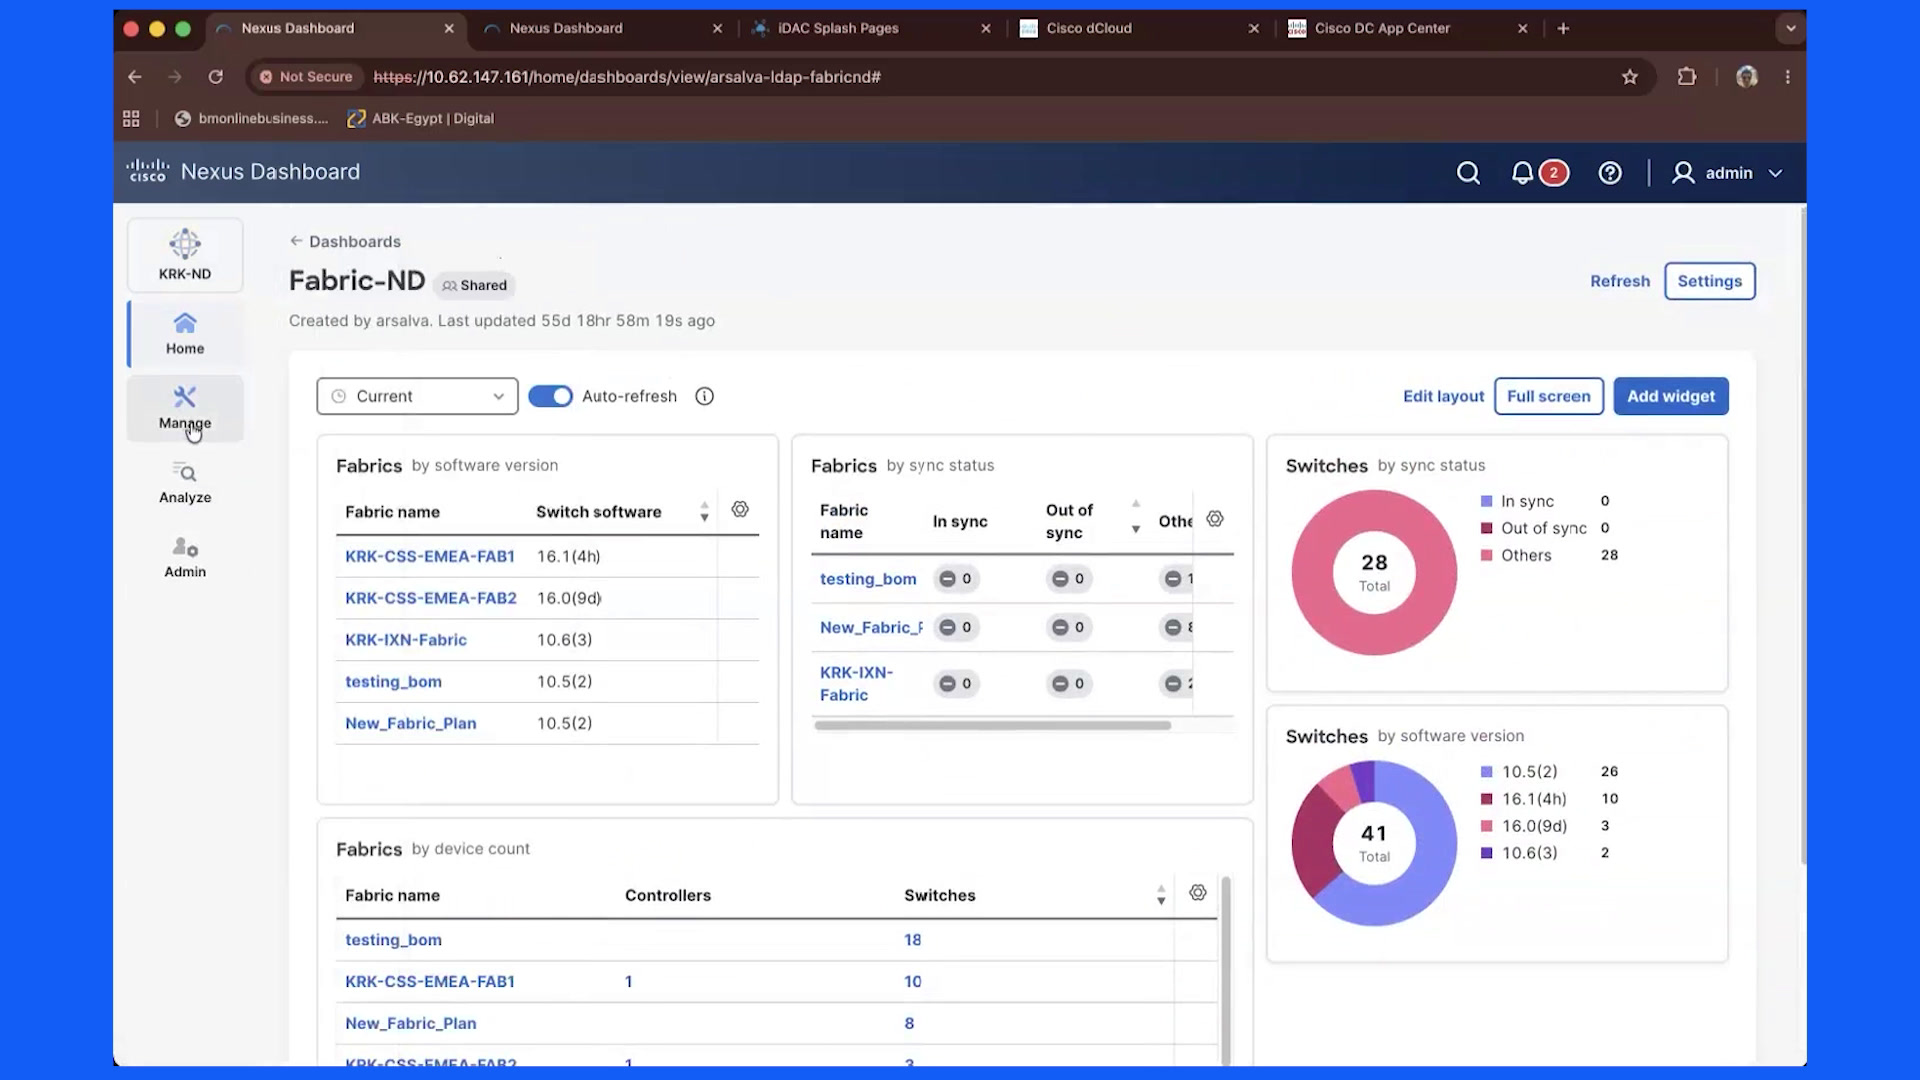Toggle the Auto-refresh switch off
This screenshot has height=1080, width=1920.
(550, 396)
